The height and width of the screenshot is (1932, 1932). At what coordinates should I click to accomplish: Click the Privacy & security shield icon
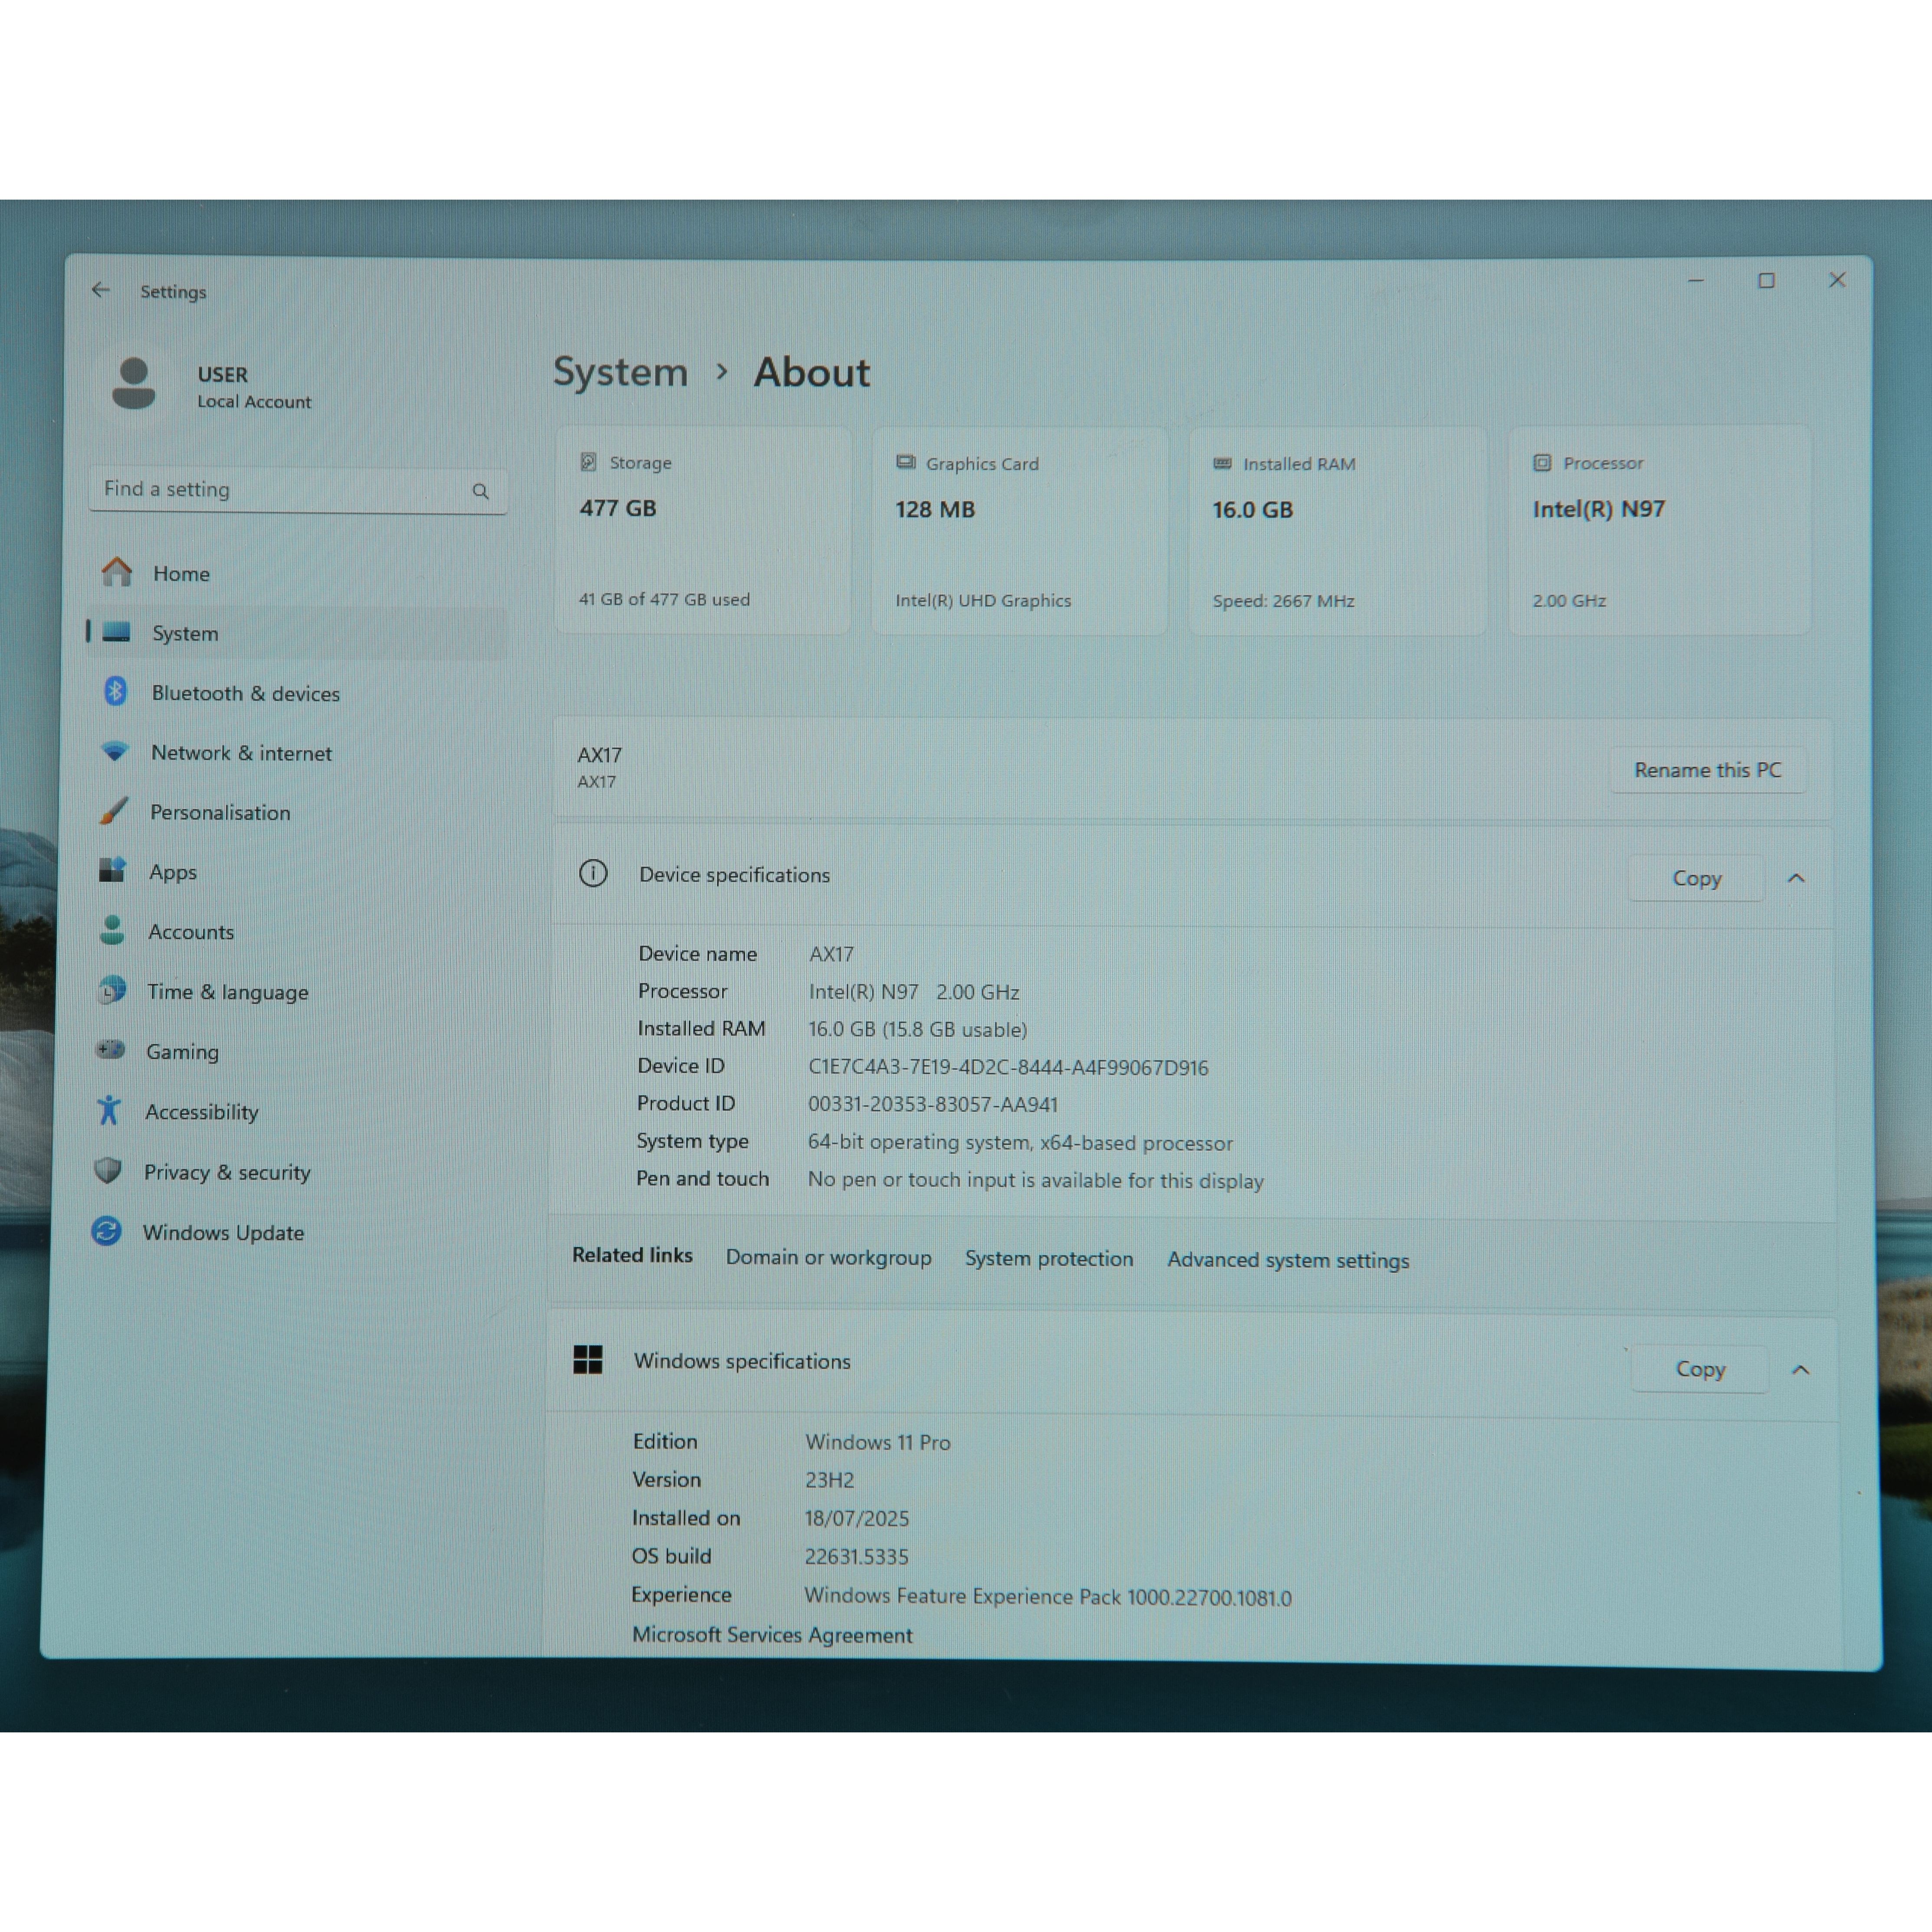(x=108, y=1170)
